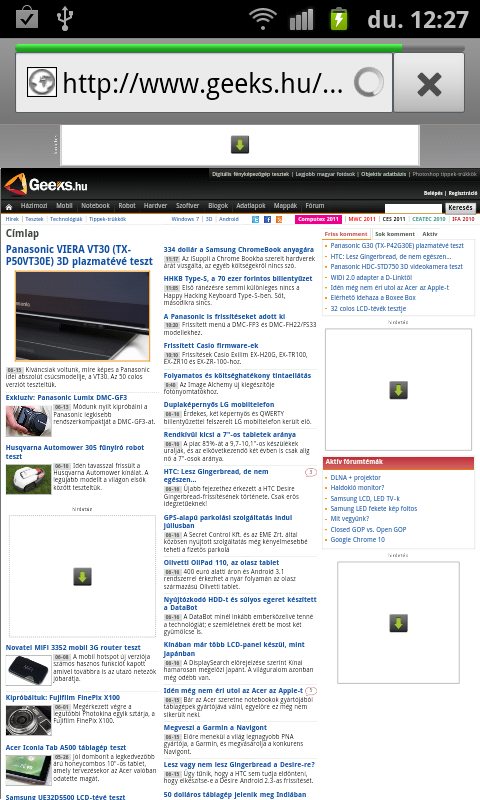This screenshot has height=800, width=480.
Task: Tap the battery icon in status bar
Action: pyautogui.click(x=339, y=18)
